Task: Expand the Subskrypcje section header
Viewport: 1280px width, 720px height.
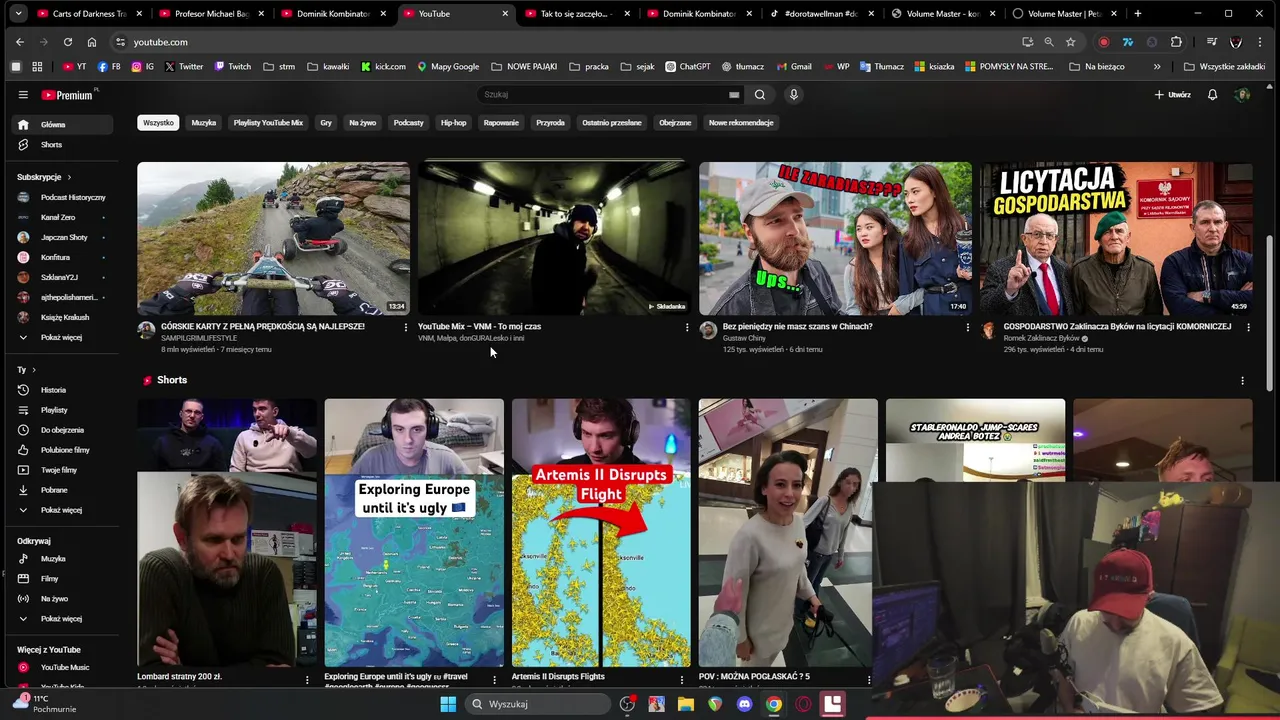Action: [x=44, y=177]
